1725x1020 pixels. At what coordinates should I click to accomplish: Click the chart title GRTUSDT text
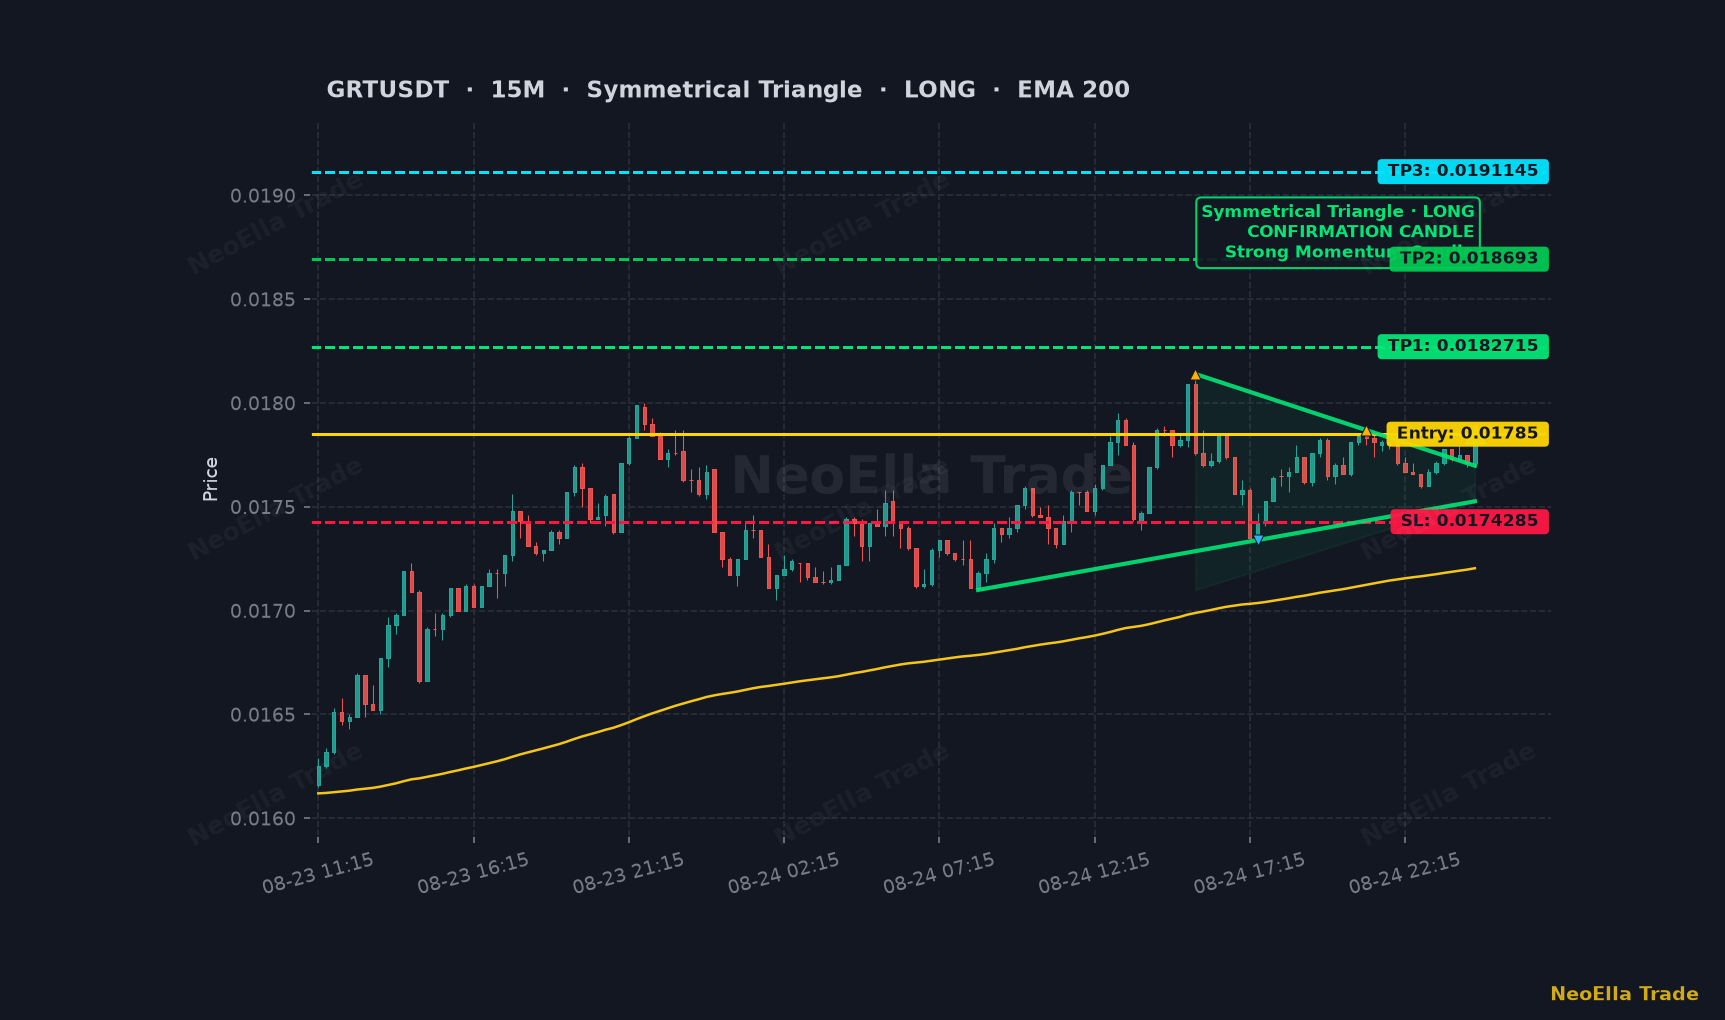click(388, 90)
